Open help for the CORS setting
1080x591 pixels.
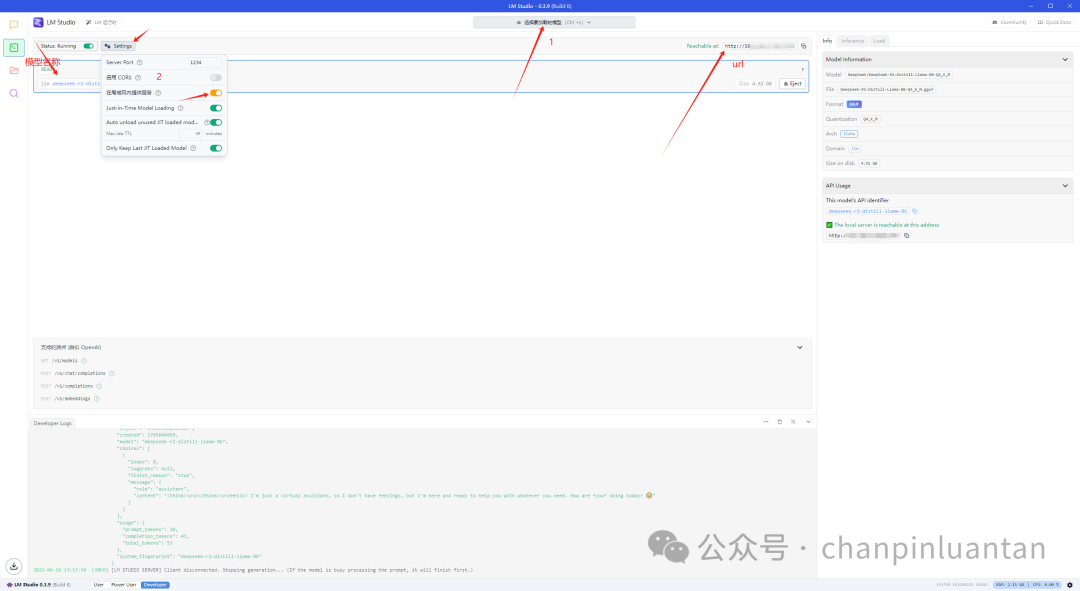(138, 78)
